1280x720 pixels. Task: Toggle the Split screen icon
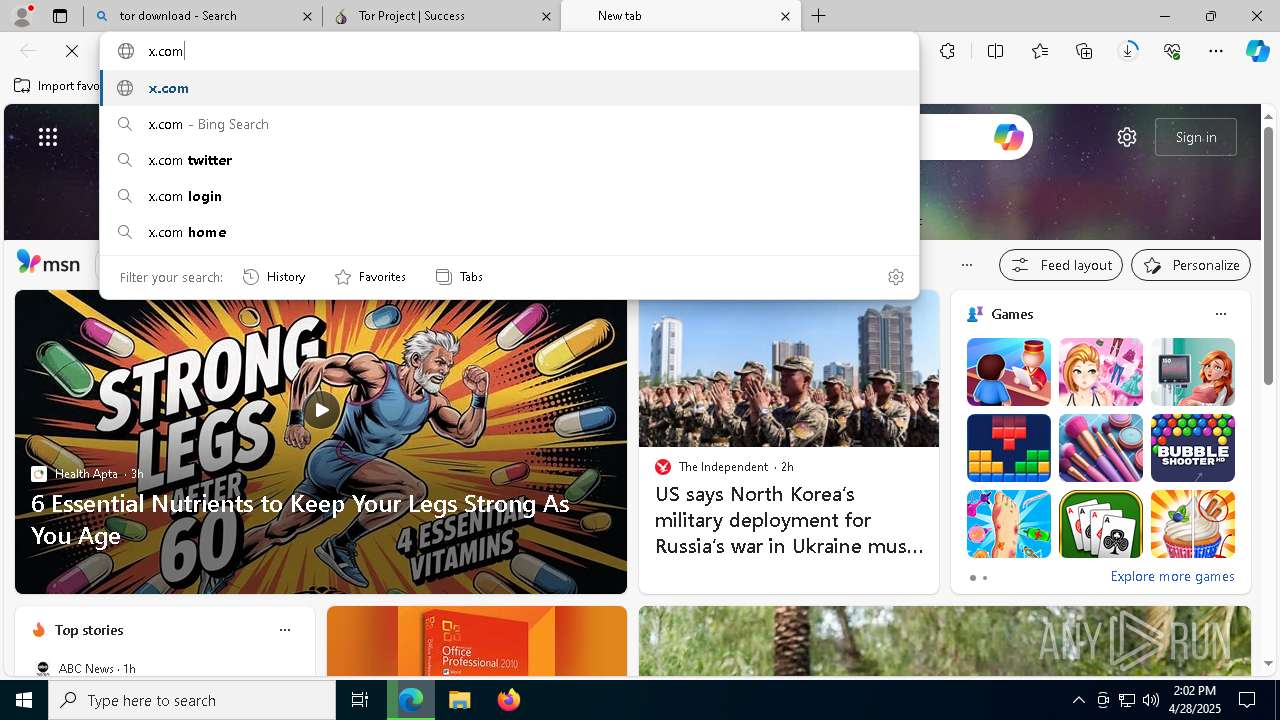pyautogui.click(x=996, y=51)
